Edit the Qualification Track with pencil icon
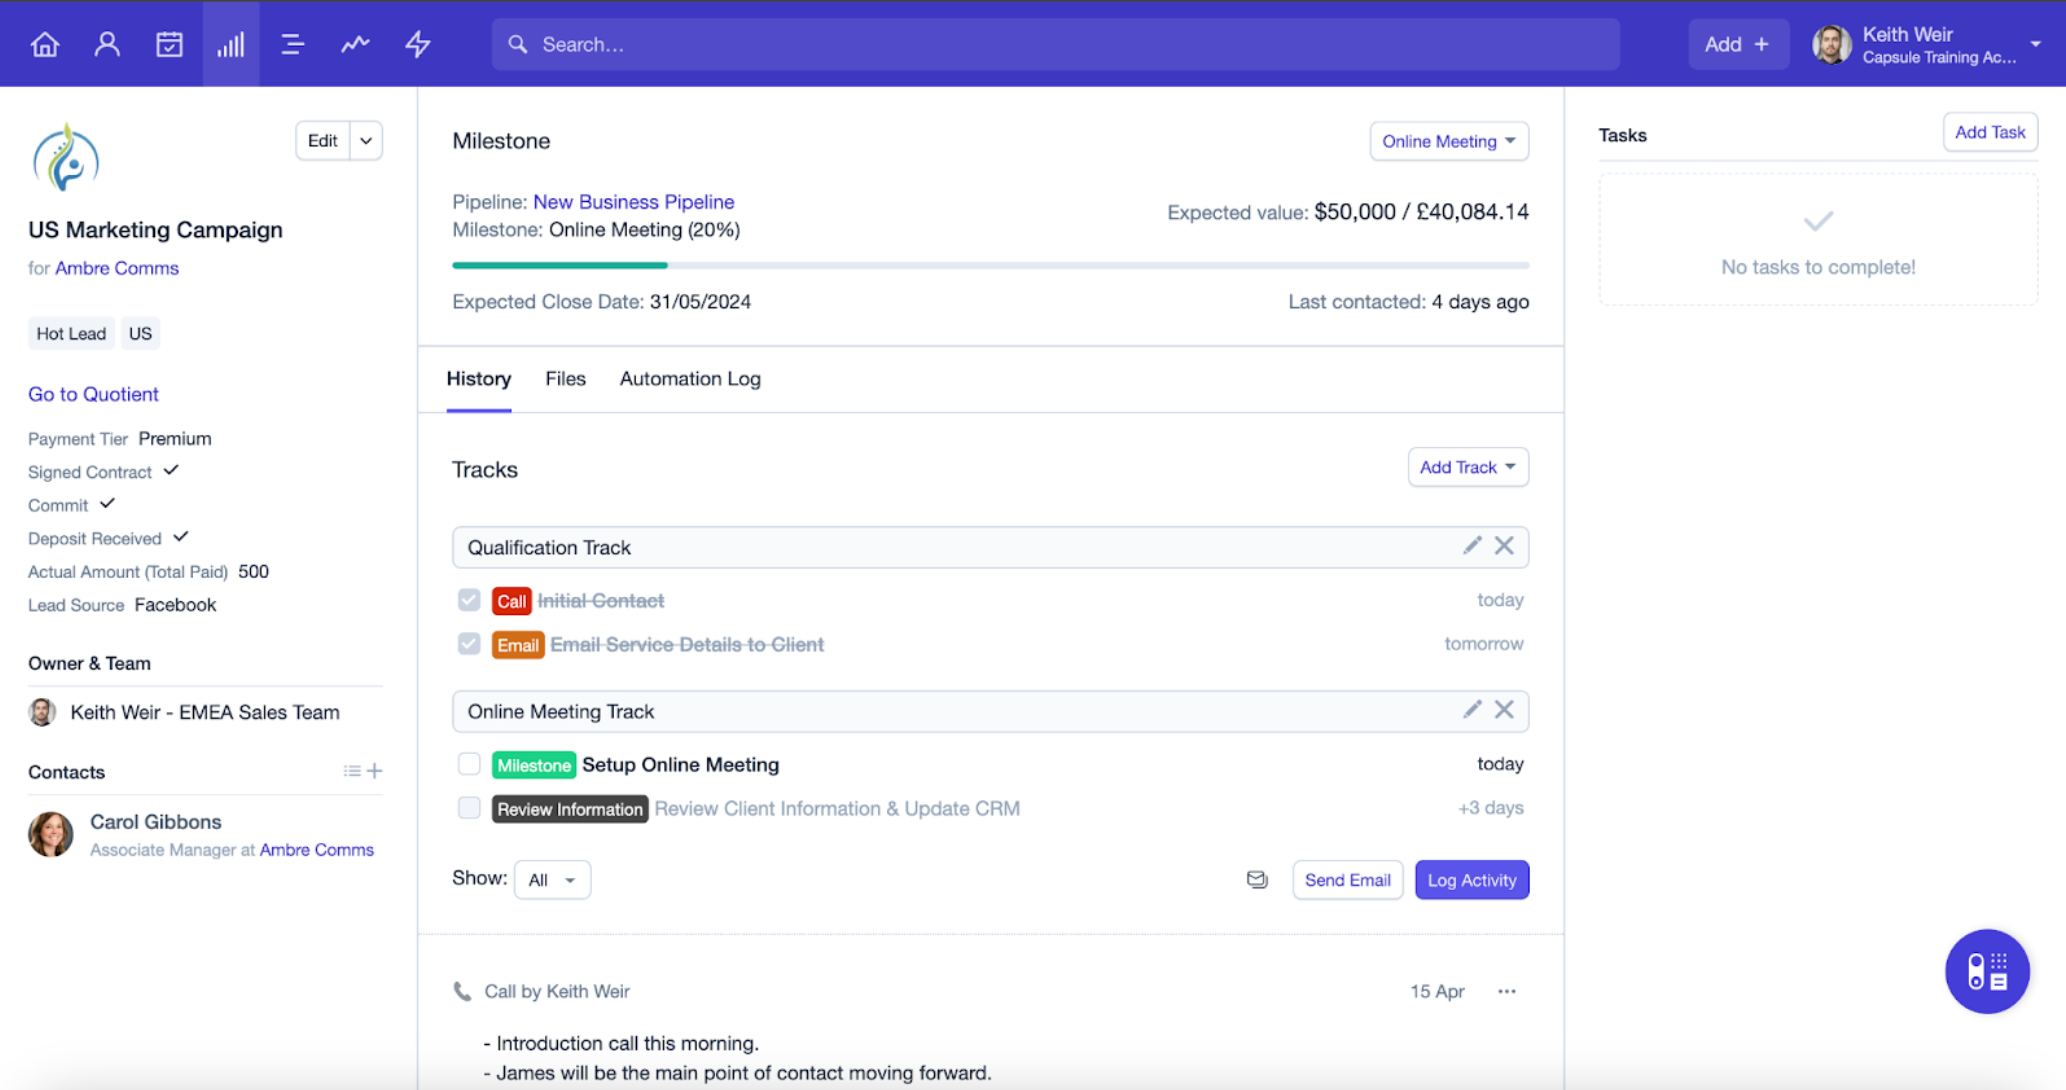The image size is (2066, 1090). (1472, 545)
